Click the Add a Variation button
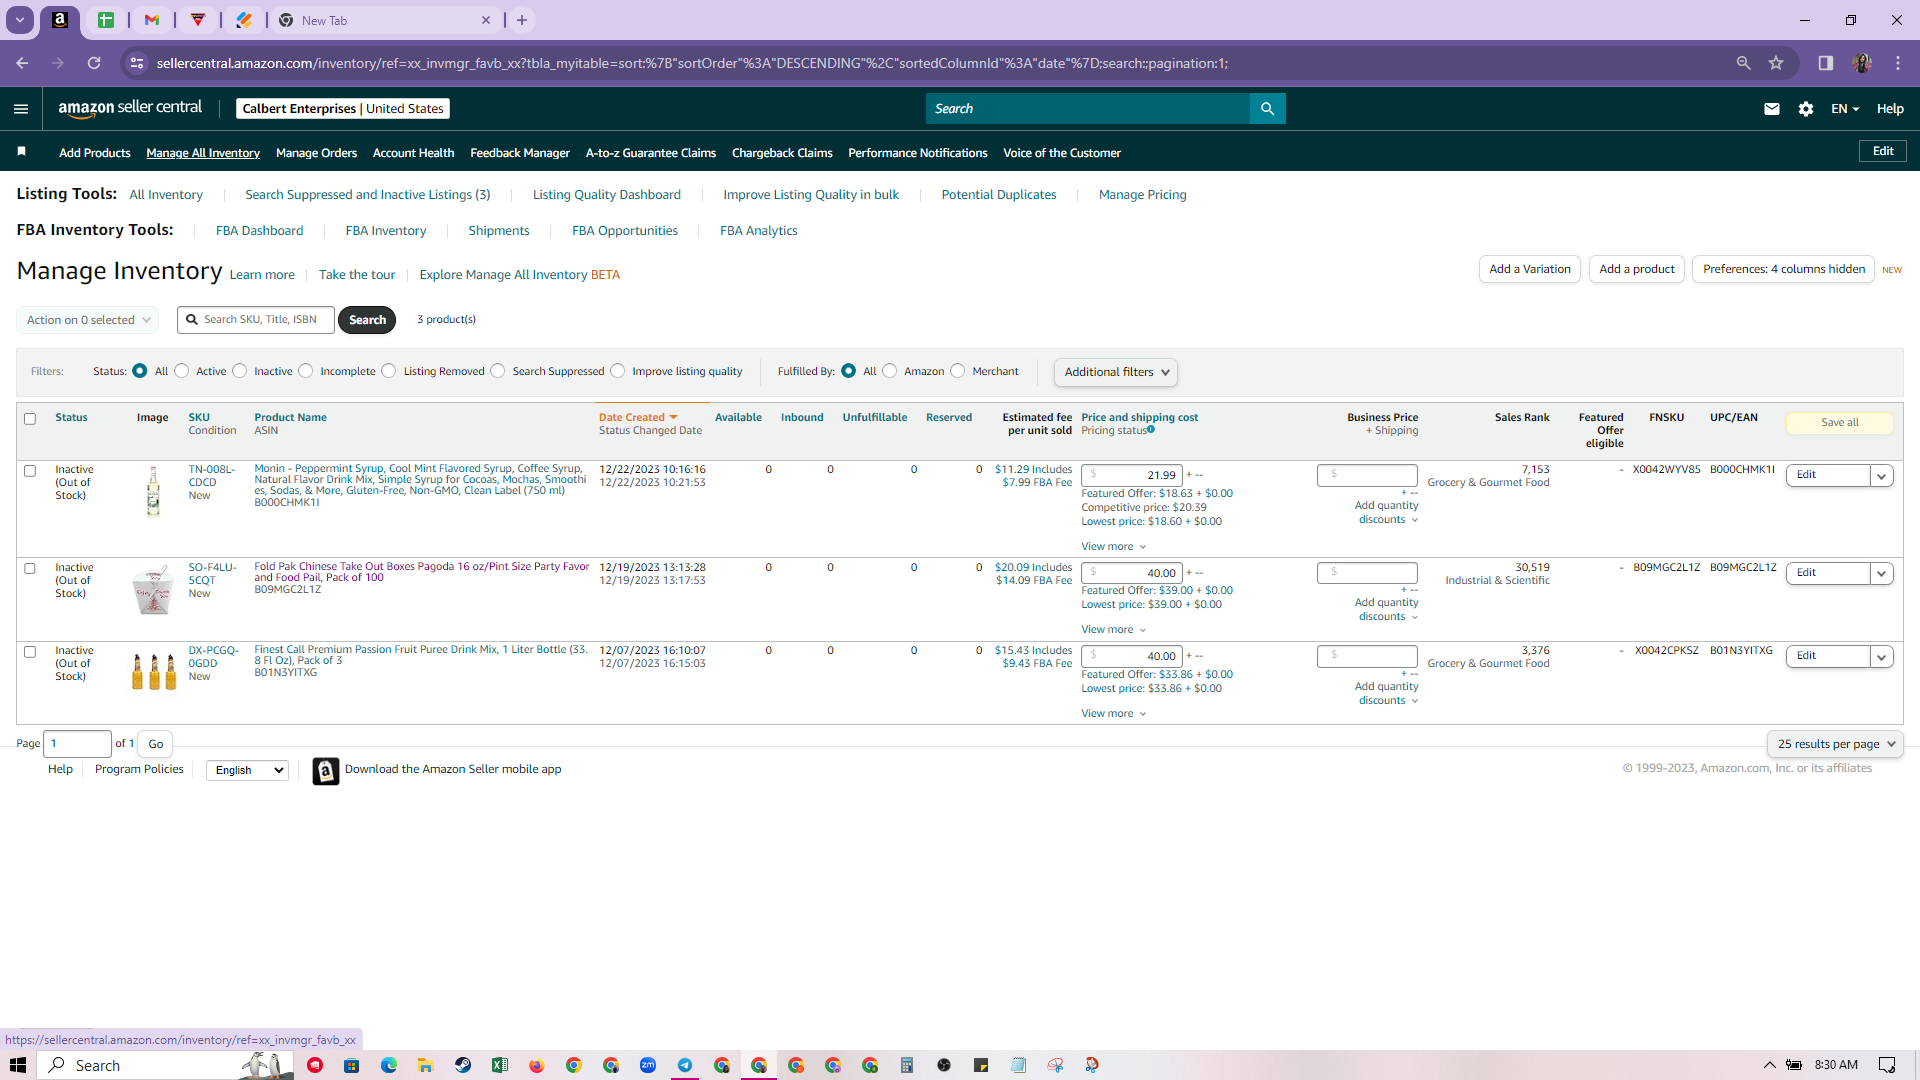1920x1080 pixels. click(1530, 269)
